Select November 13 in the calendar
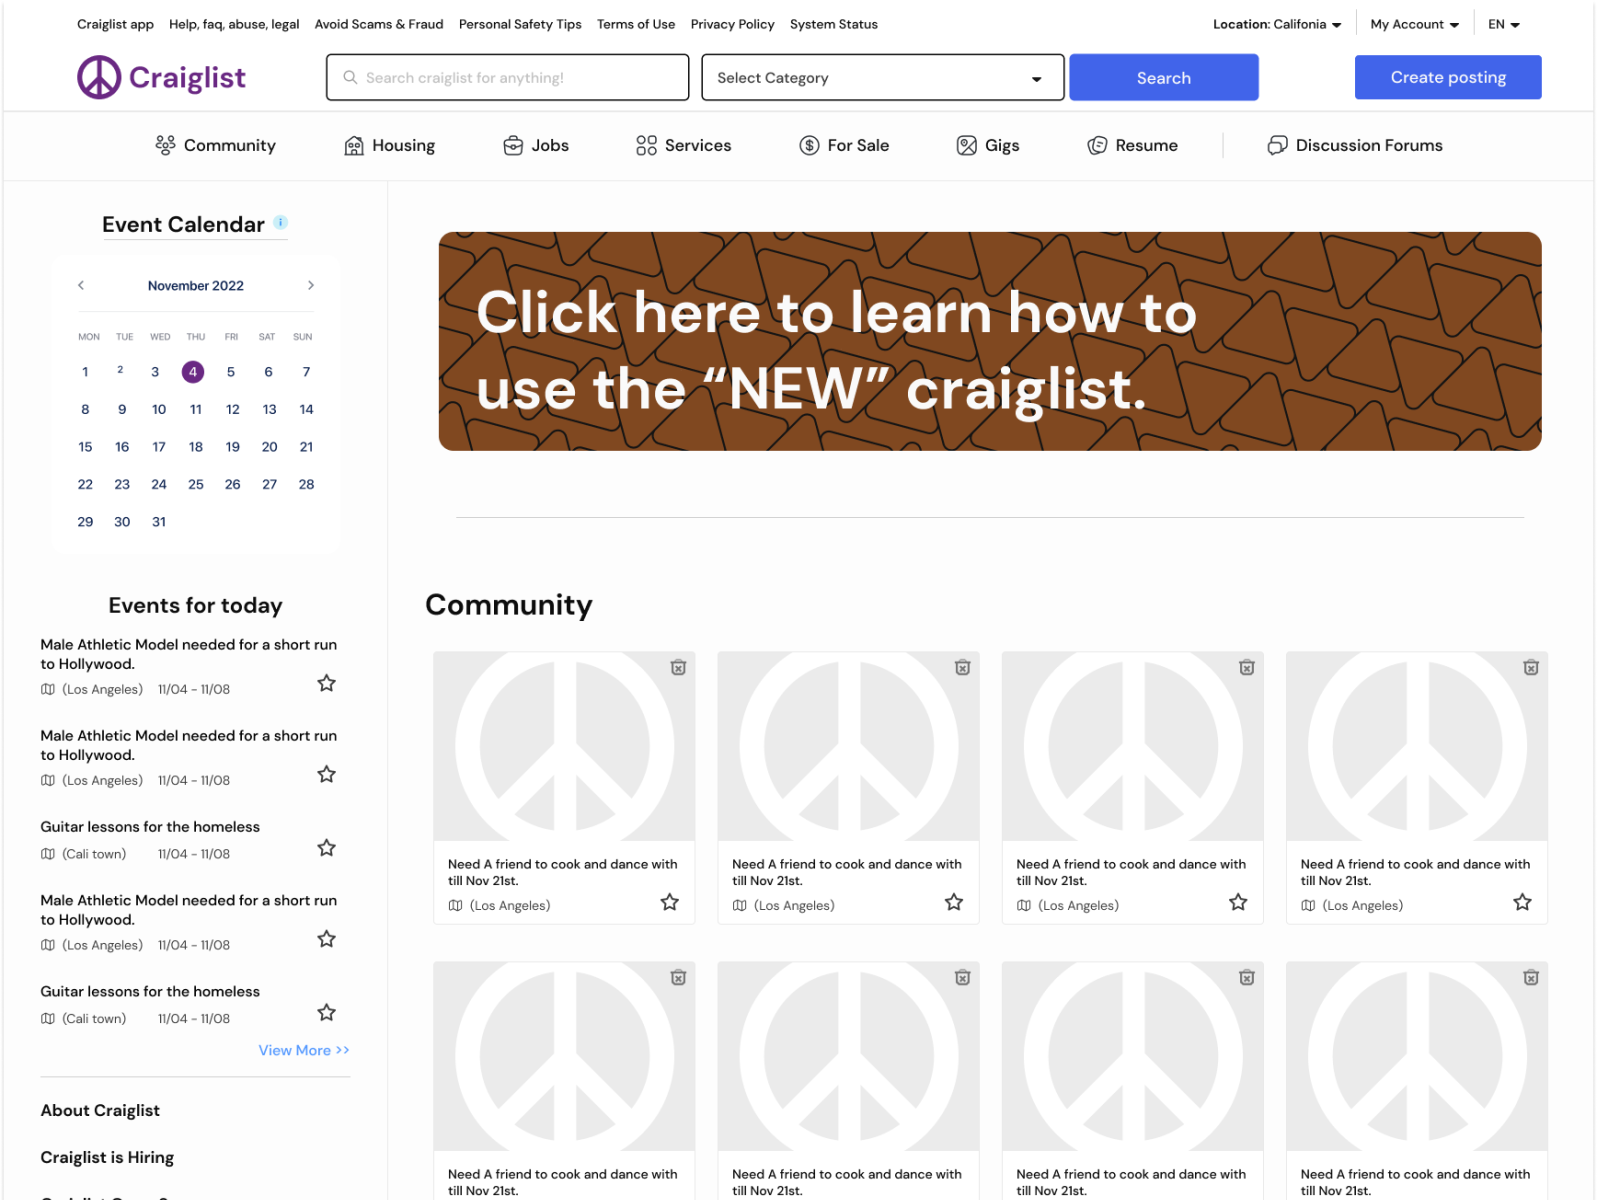The height and width of the screenshot is (1200, 1597). coord(270,409)
